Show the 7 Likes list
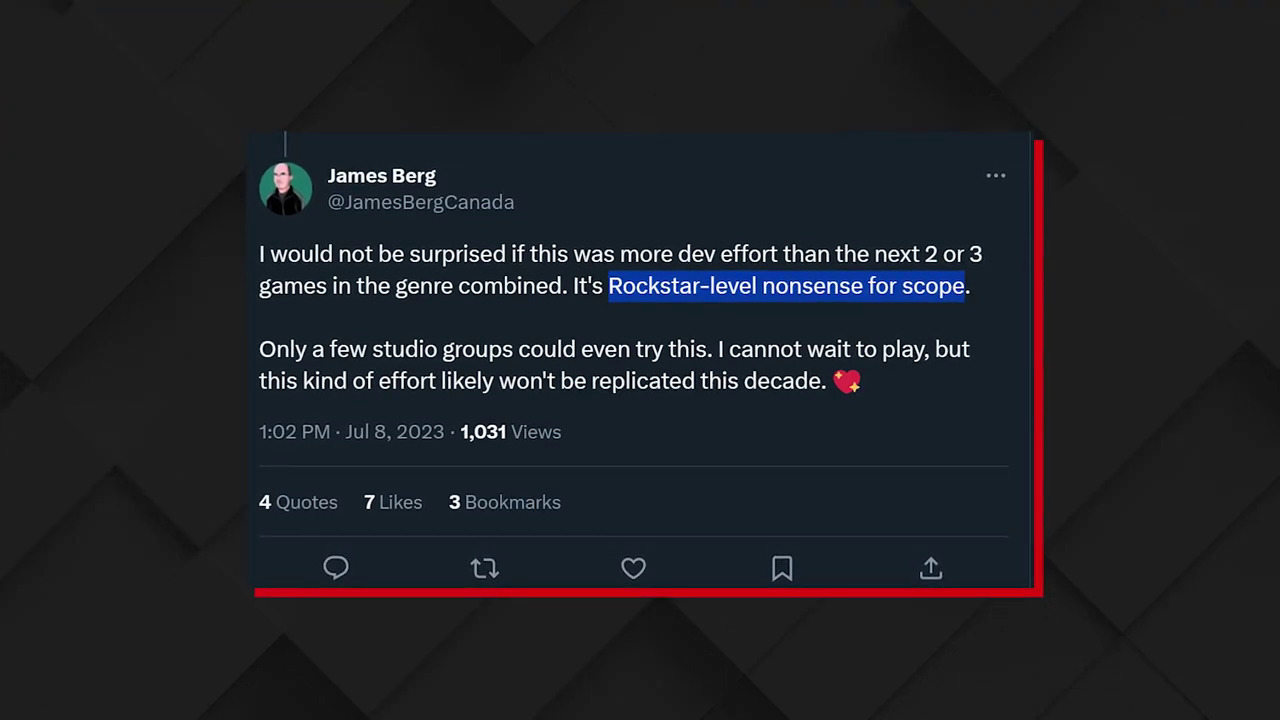 (392, 502)
